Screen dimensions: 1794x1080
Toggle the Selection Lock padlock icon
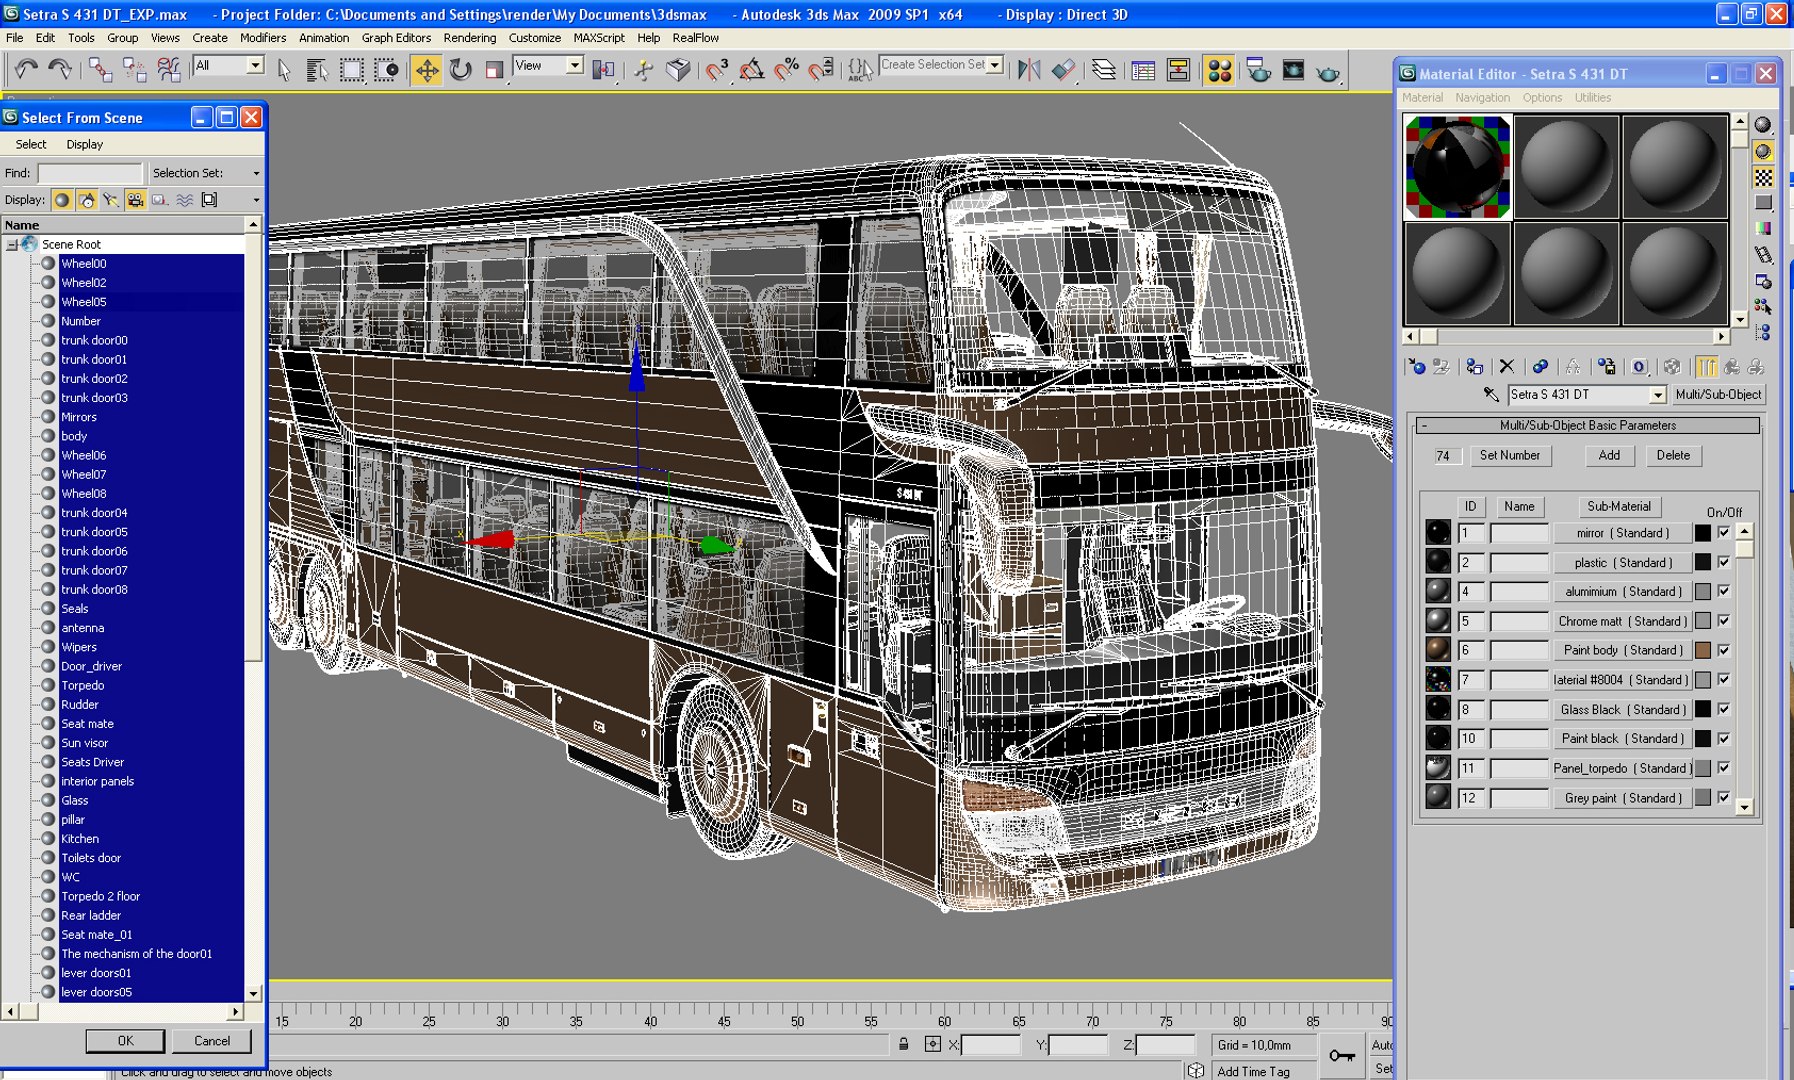903,1044
